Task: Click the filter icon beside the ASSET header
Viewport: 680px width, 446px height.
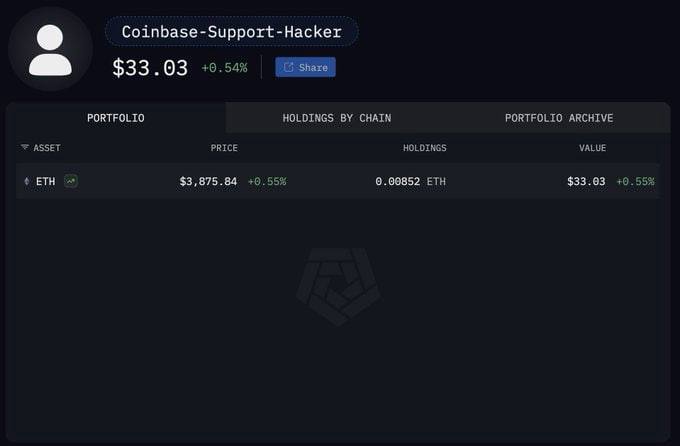Action: [25, 148]
